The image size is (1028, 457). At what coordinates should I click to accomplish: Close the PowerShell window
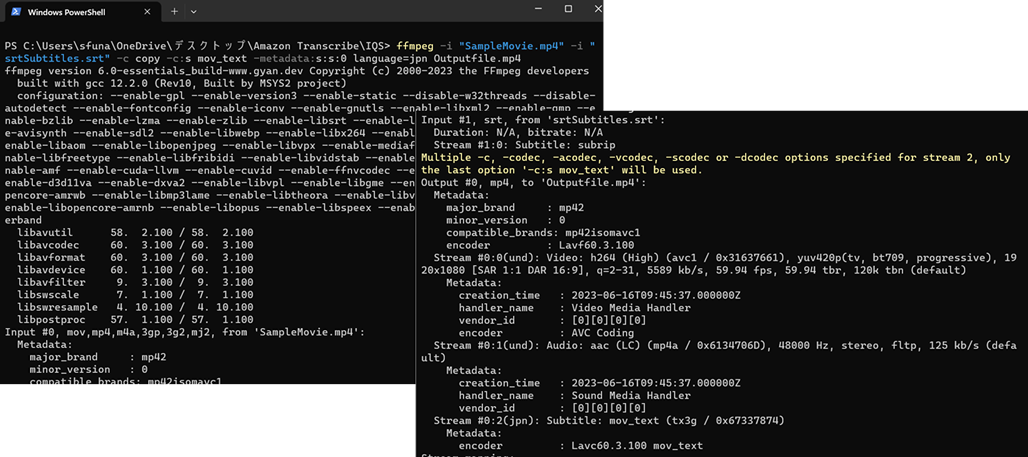[x=598, y=9]
